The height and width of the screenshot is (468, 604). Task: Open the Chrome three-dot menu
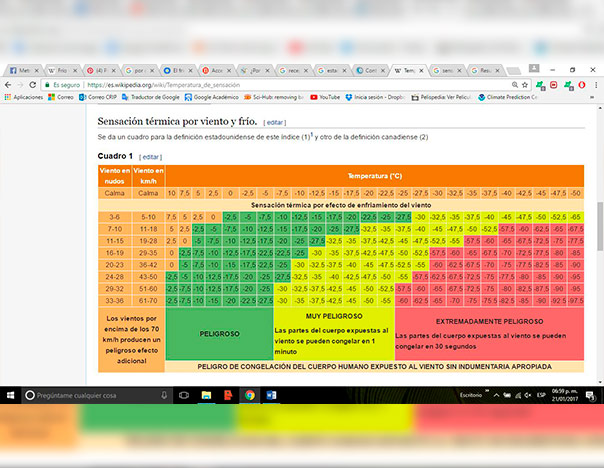pos(594,86)
